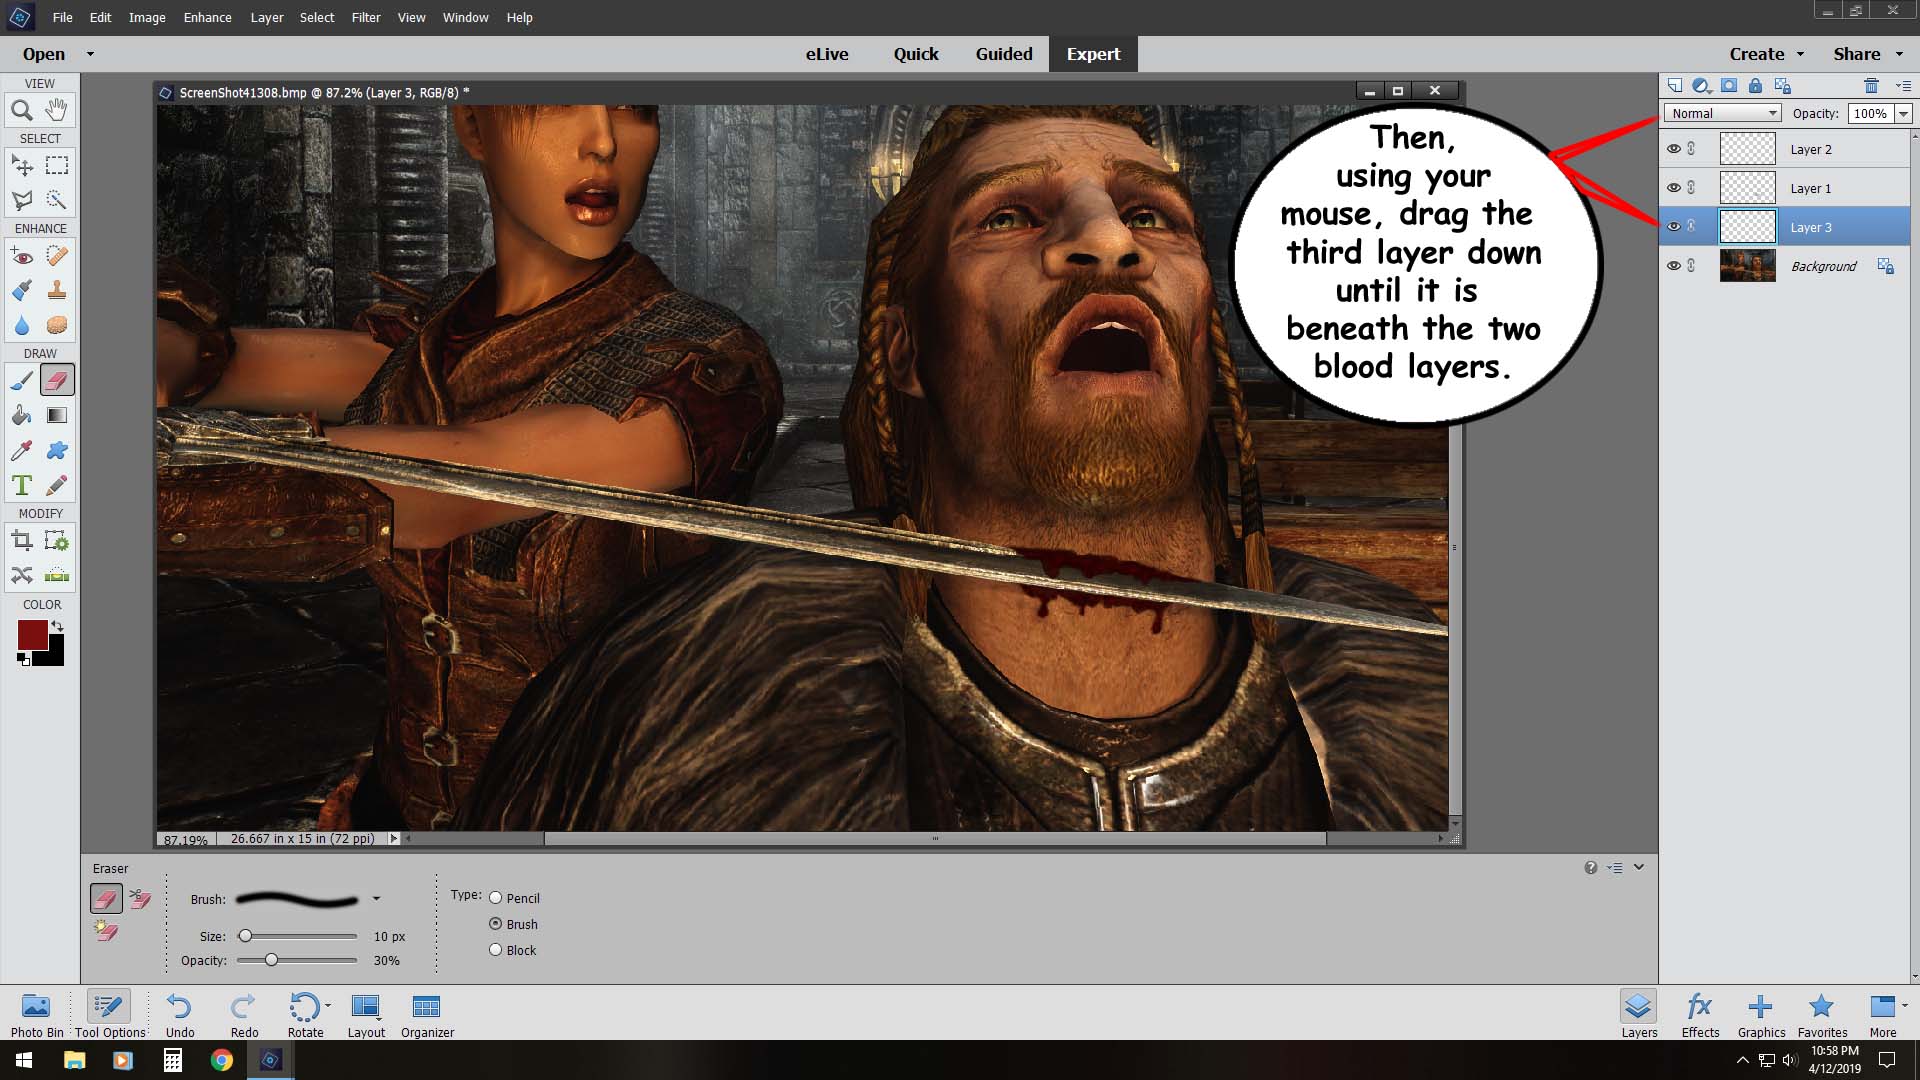Open Tool Options help
The height and width of the screenshot is (1080, 1920).
1590,867
